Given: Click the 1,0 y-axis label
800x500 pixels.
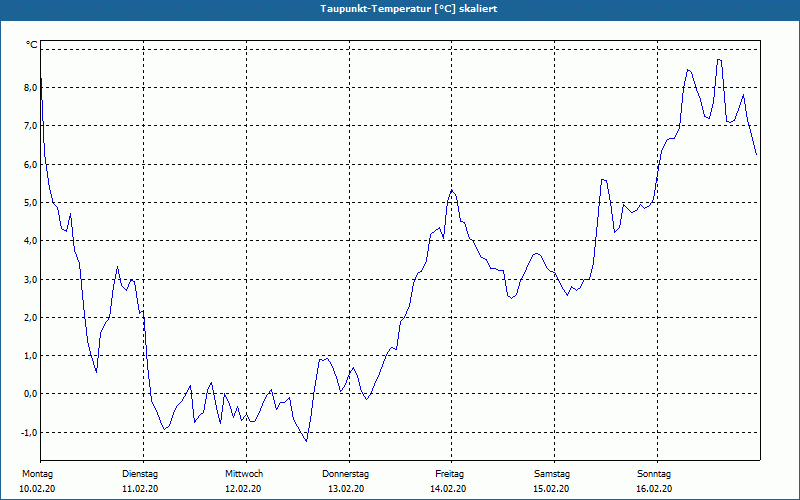Looking at the screenshot, I should [x=31, y=356].
